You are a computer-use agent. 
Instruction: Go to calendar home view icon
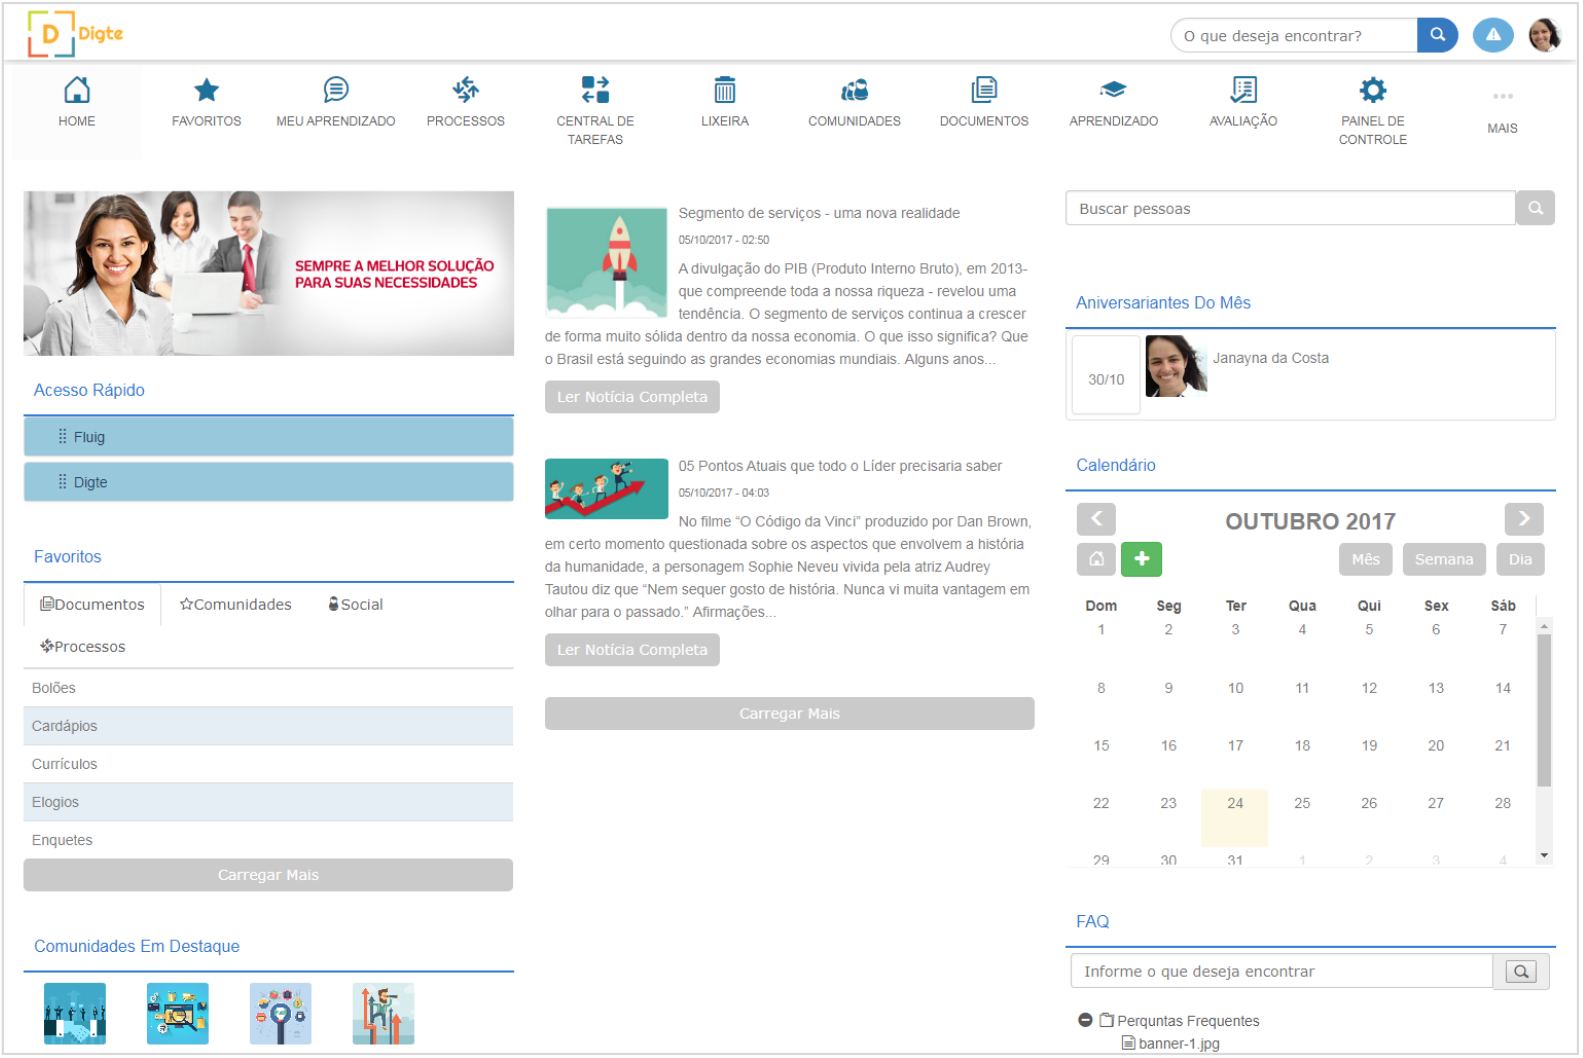[x=1096, y=560]
